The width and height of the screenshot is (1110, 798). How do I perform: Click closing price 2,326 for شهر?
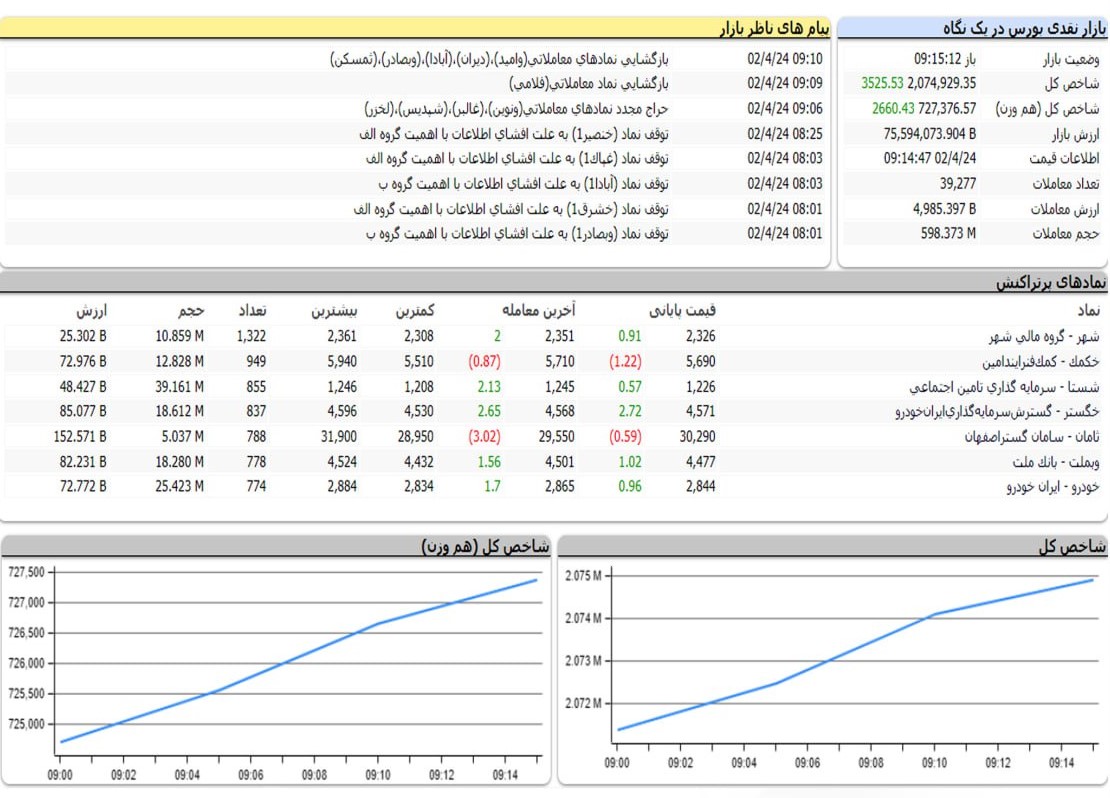point(700,336)
